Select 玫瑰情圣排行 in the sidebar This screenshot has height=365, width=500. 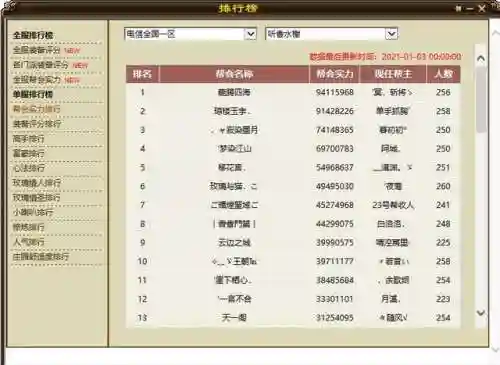coord(37,198)
